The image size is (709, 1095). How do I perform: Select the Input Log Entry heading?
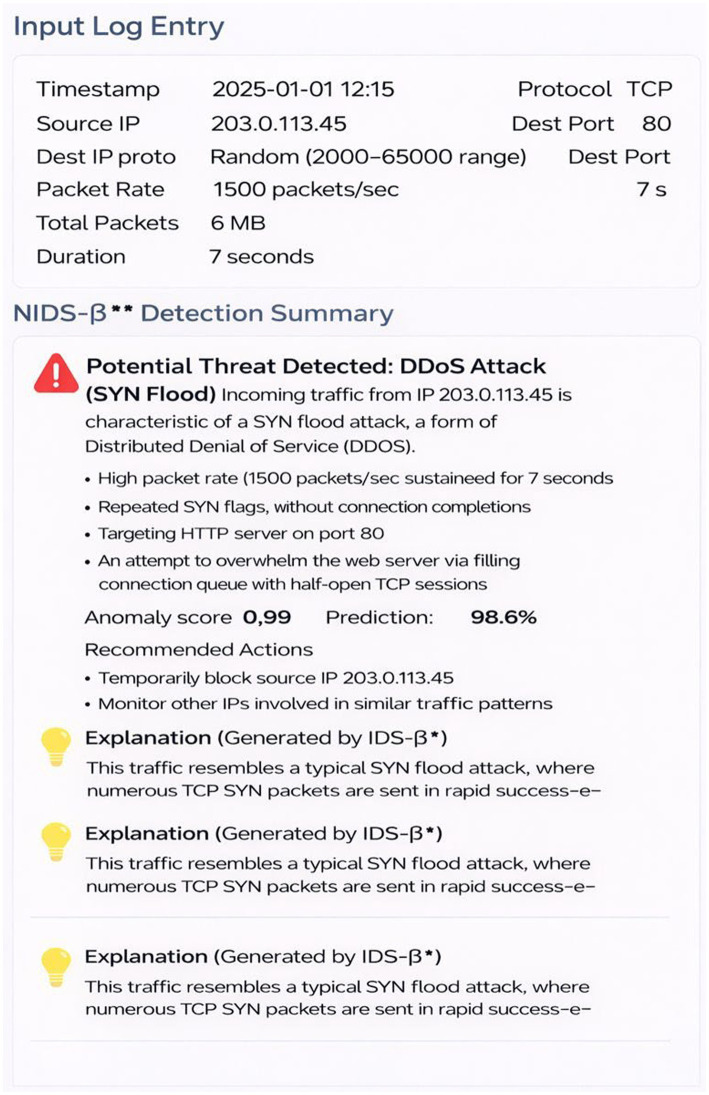click(119, 27)
